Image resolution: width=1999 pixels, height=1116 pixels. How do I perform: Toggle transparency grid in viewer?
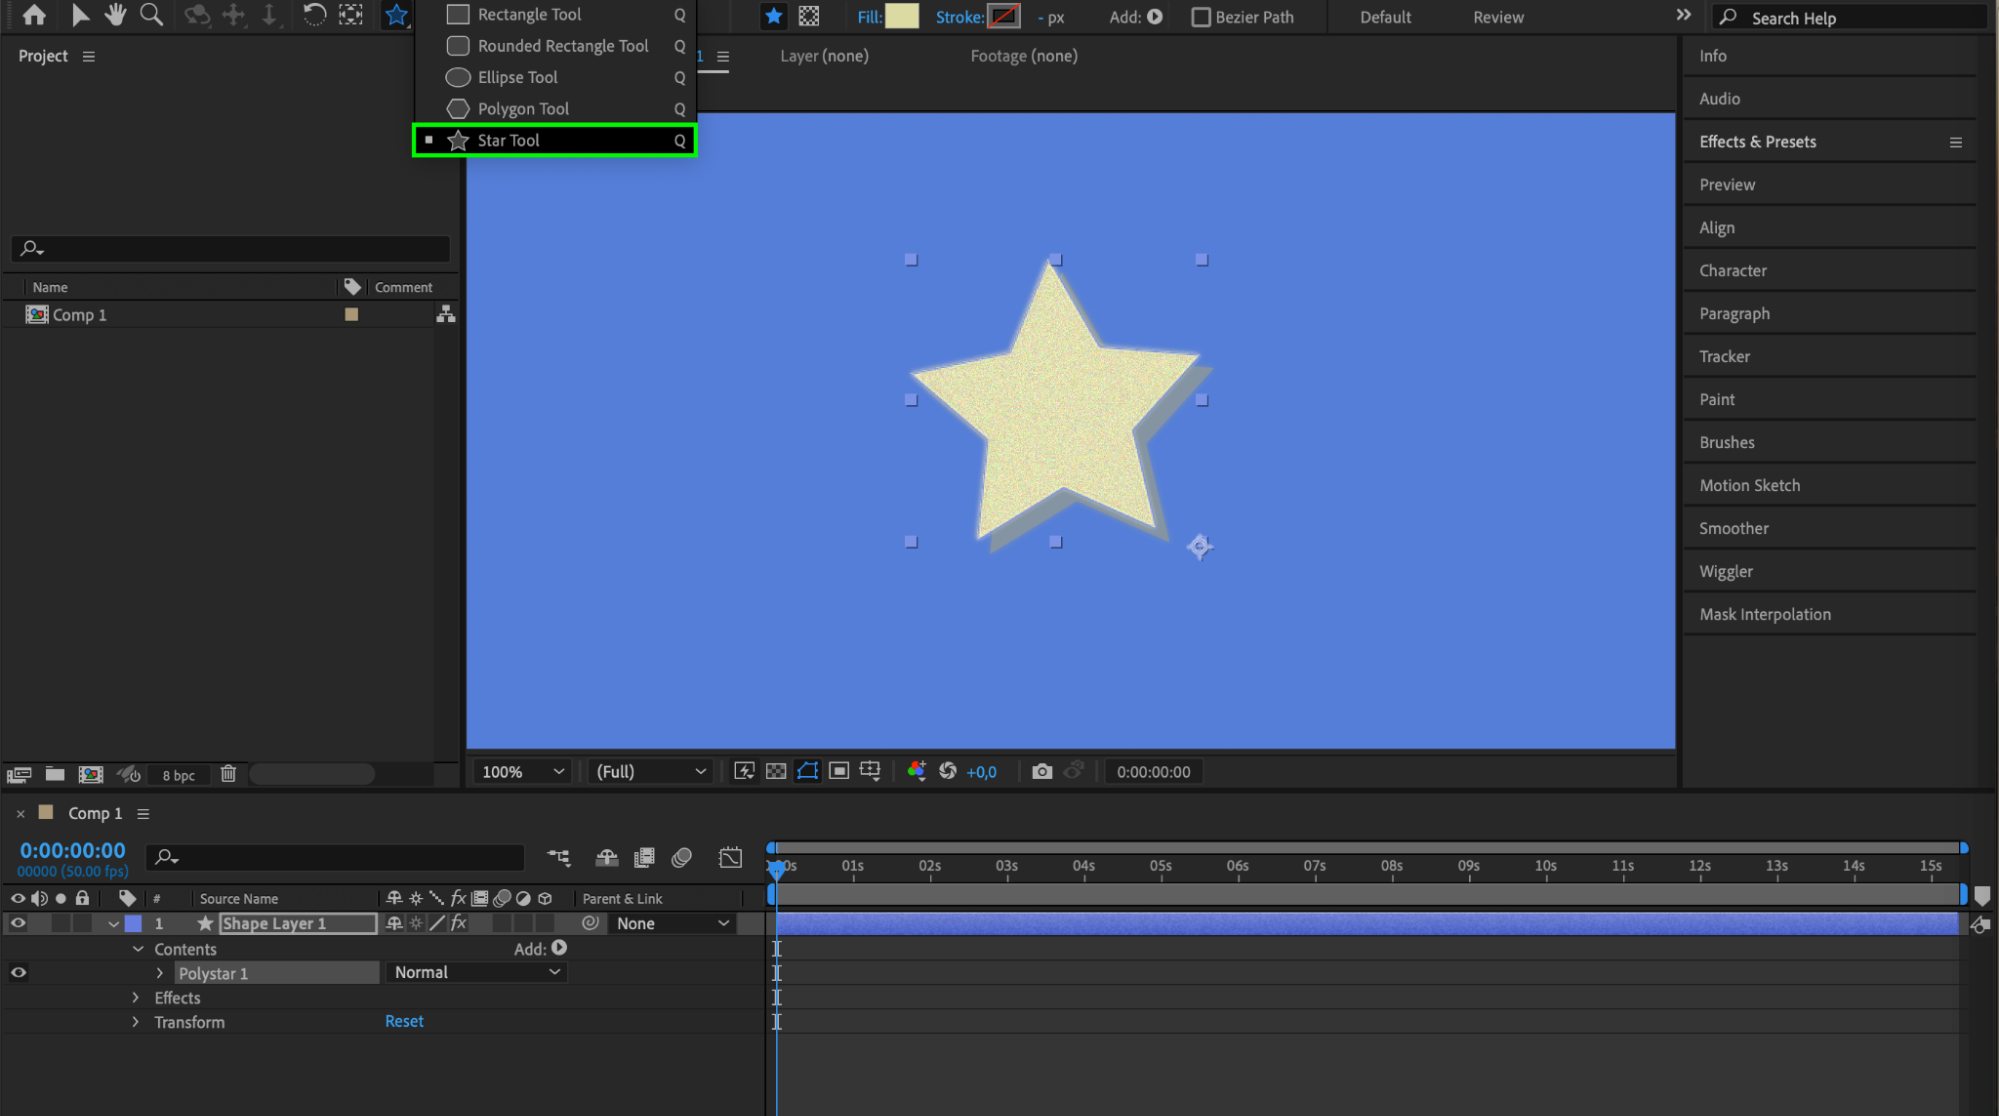(775, 771)
